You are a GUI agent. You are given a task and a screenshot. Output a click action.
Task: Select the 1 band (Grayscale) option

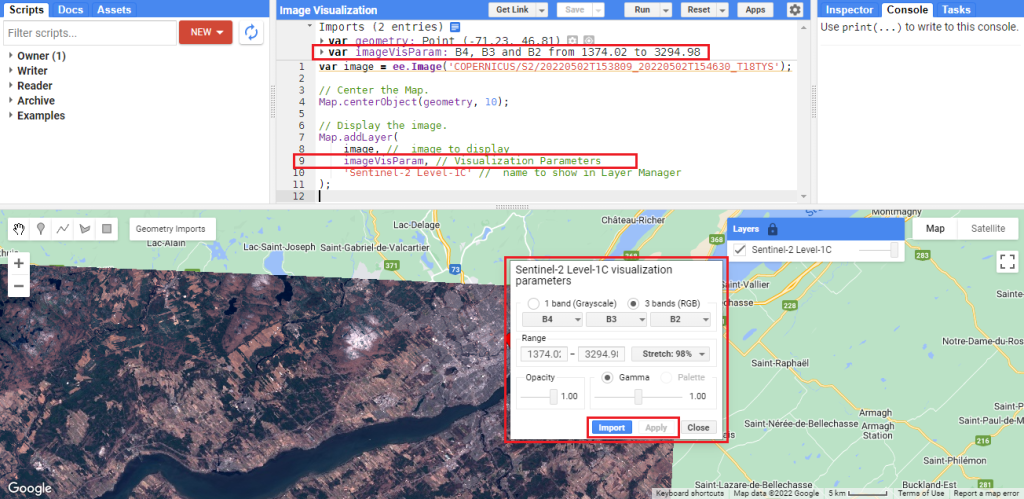click(533, 303)
